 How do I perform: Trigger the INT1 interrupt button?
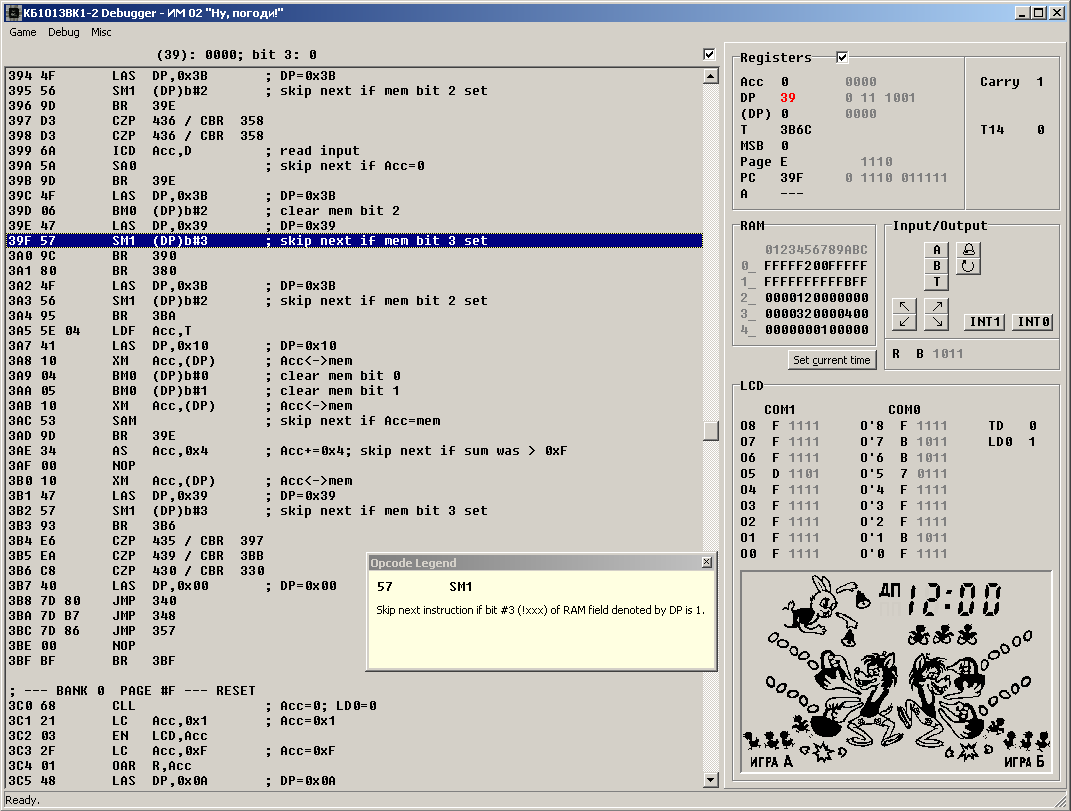(985, 322)
